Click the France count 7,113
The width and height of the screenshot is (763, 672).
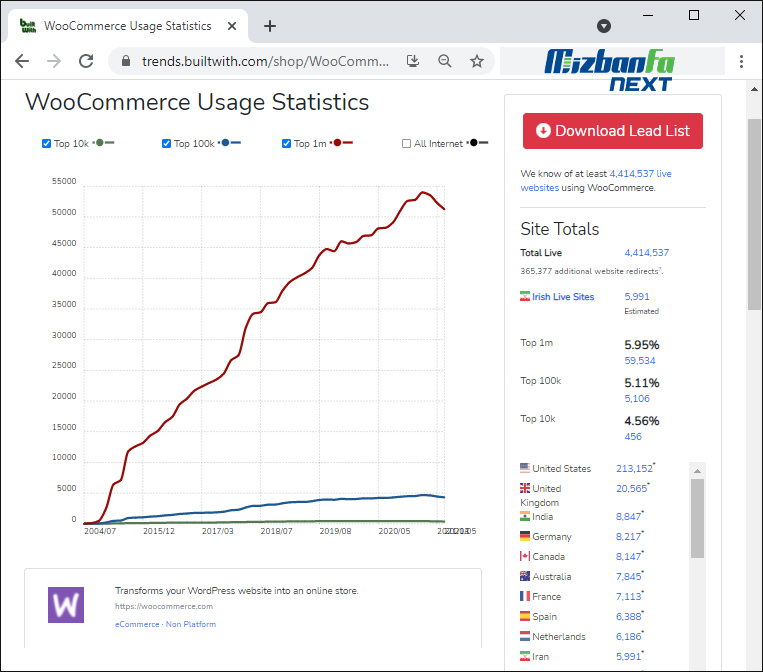coord(629,596)
